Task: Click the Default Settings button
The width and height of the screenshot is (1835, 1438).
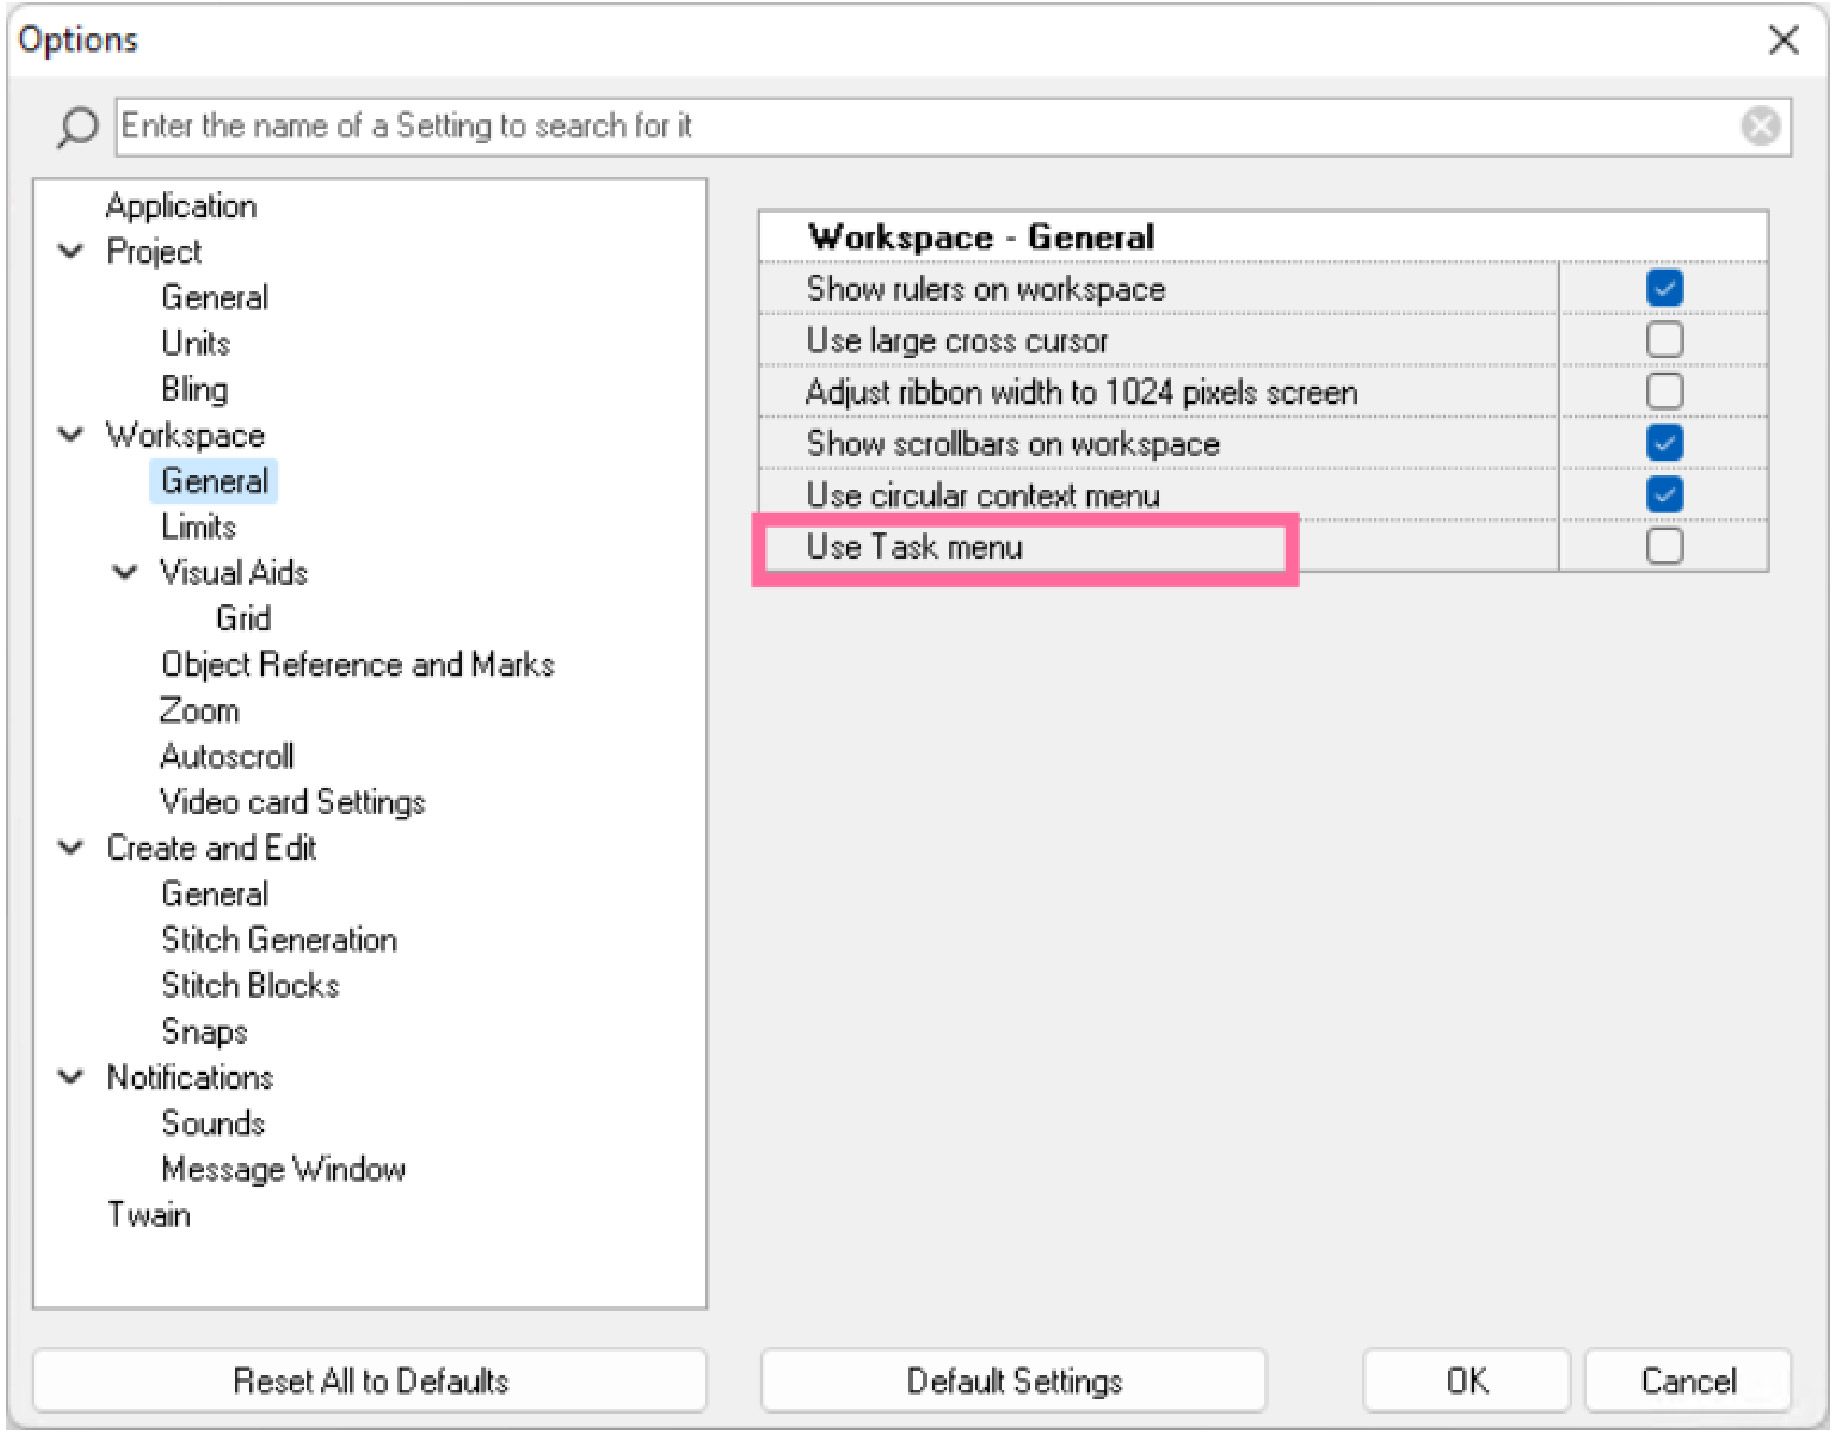Action: point(1013,1381)
